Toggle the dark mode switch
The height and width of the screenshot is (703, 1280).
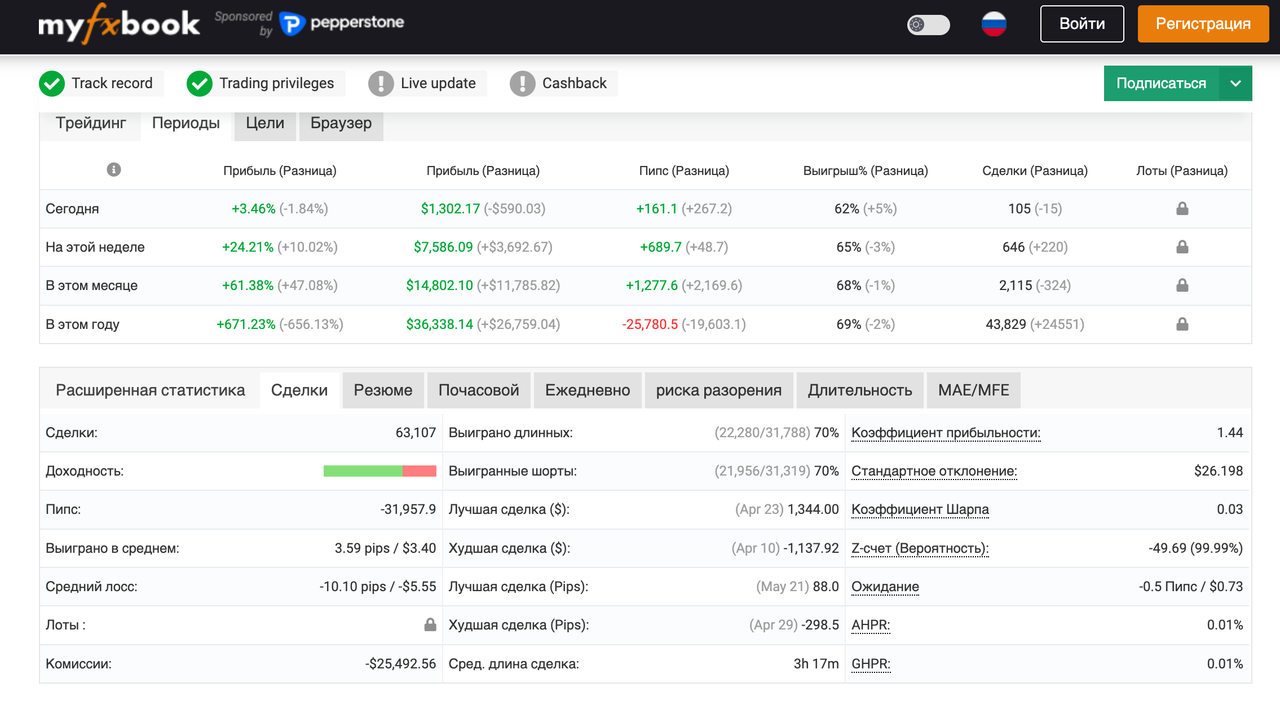[928, 24]
